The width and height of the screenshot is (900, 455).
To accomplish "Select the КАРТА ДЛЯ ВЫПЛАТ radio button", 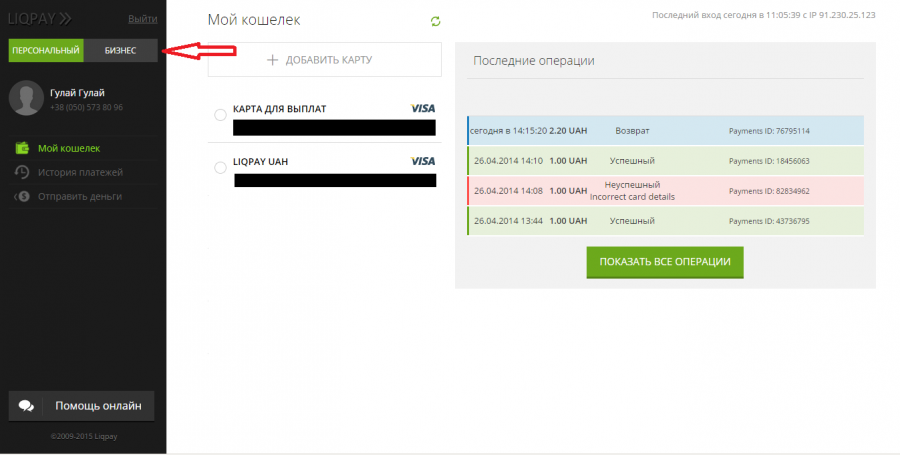I will tap(220, 115).
